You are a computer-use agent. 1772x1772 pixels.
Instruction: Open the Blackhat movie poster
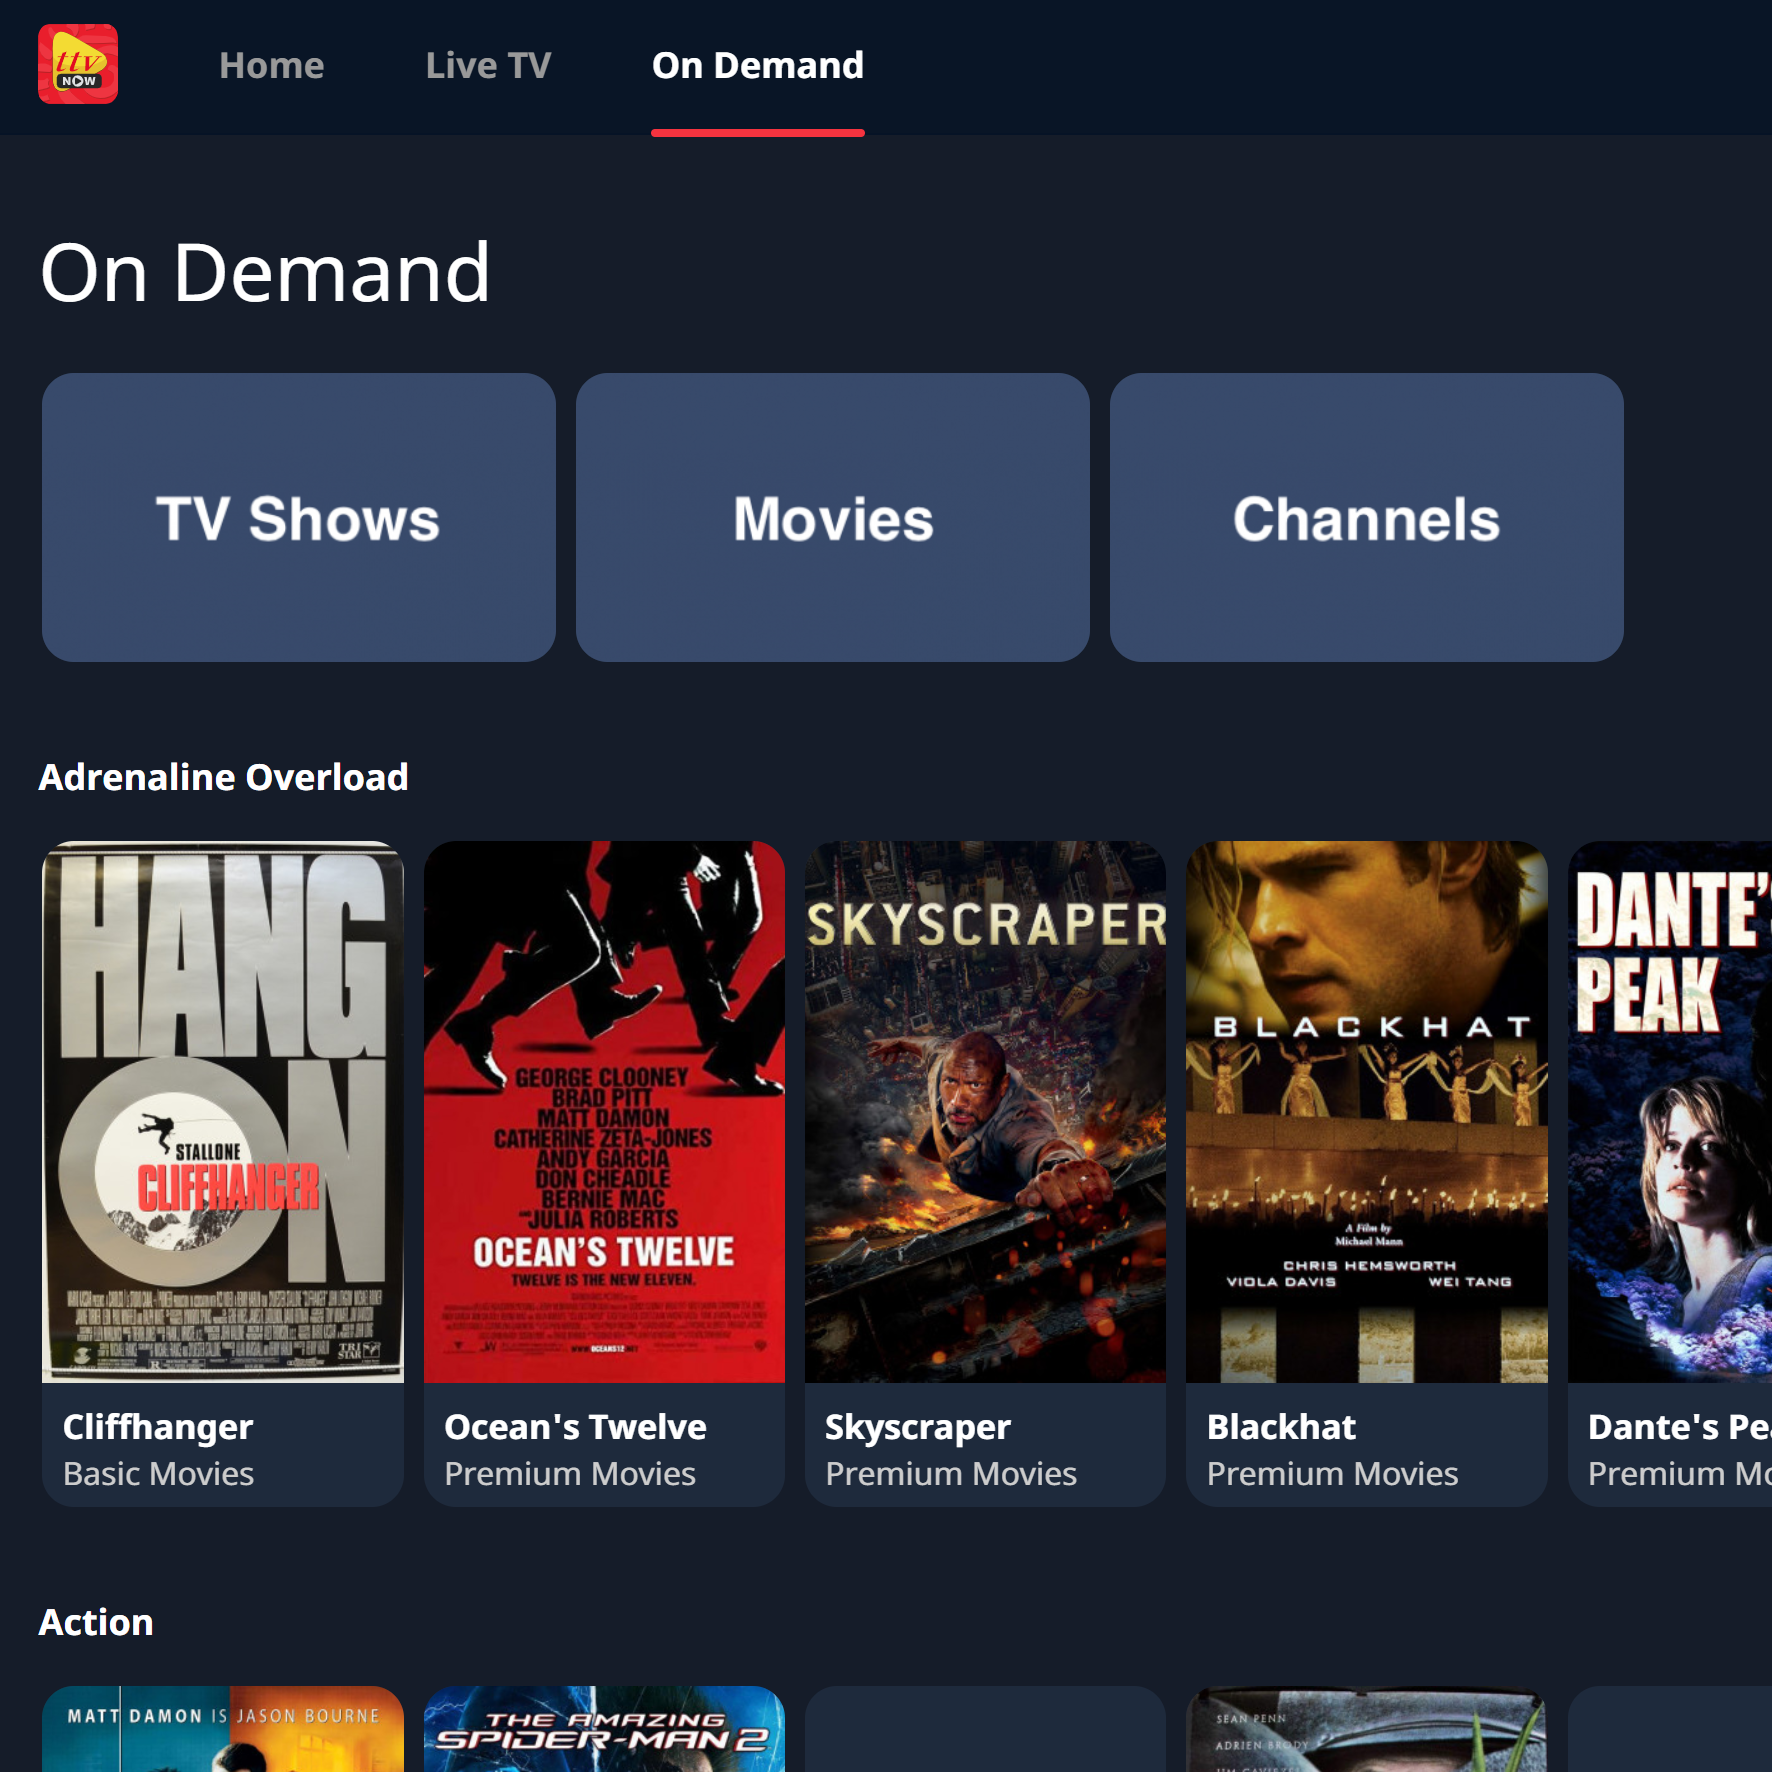1366,1112
